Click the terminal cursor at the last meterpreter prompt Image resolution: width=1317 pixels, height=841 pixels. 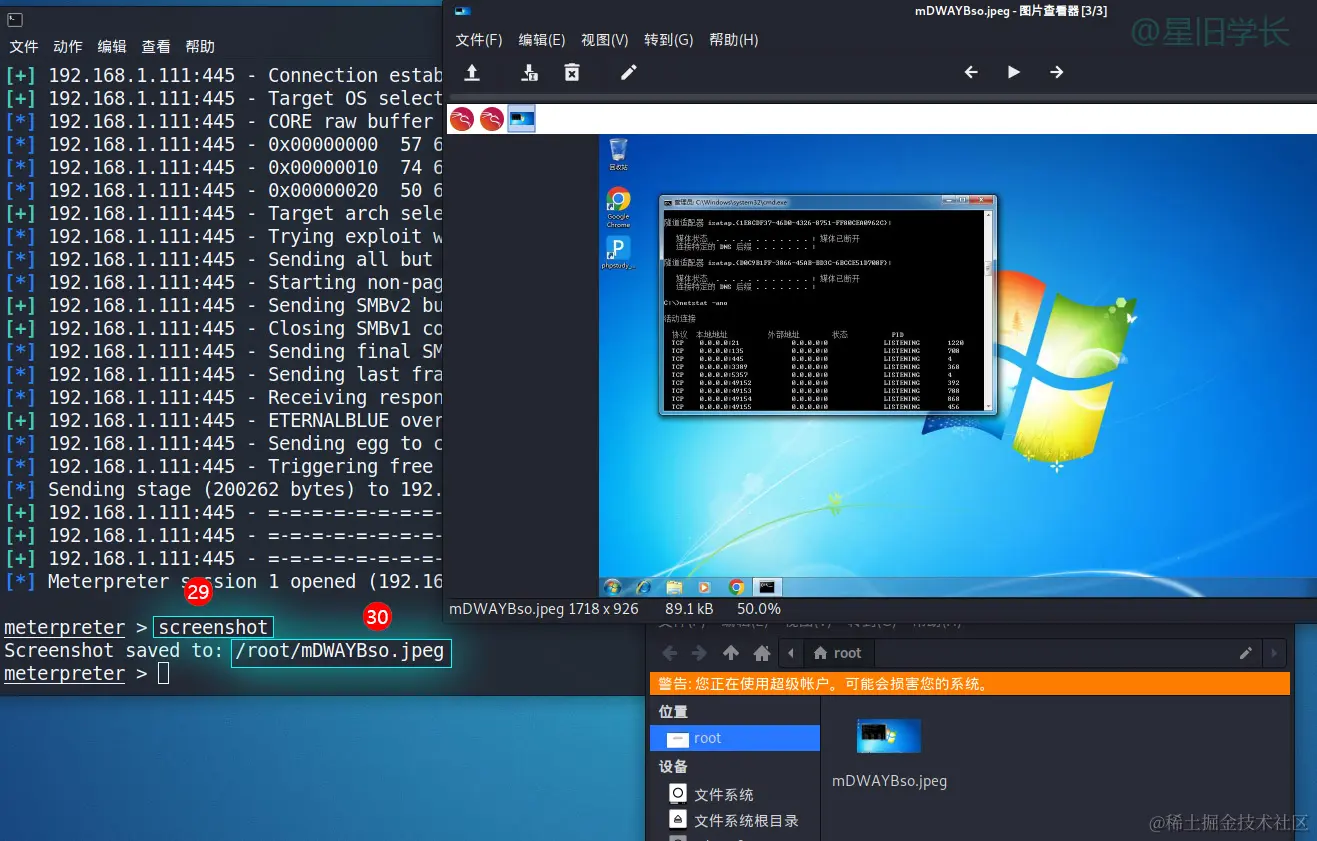(164, 674)
